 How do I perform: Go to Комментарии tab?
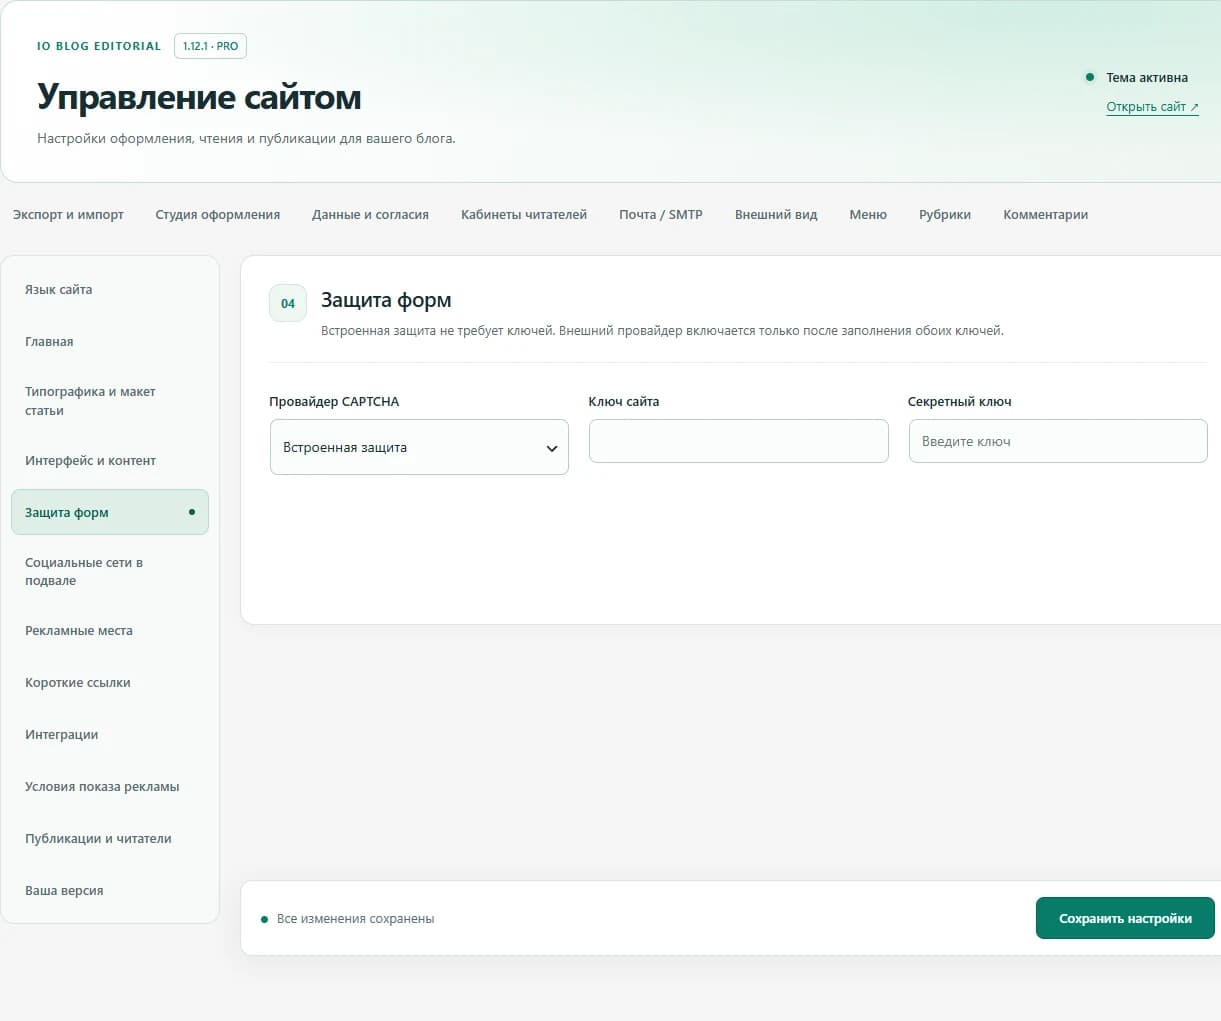pos(1045,215)
